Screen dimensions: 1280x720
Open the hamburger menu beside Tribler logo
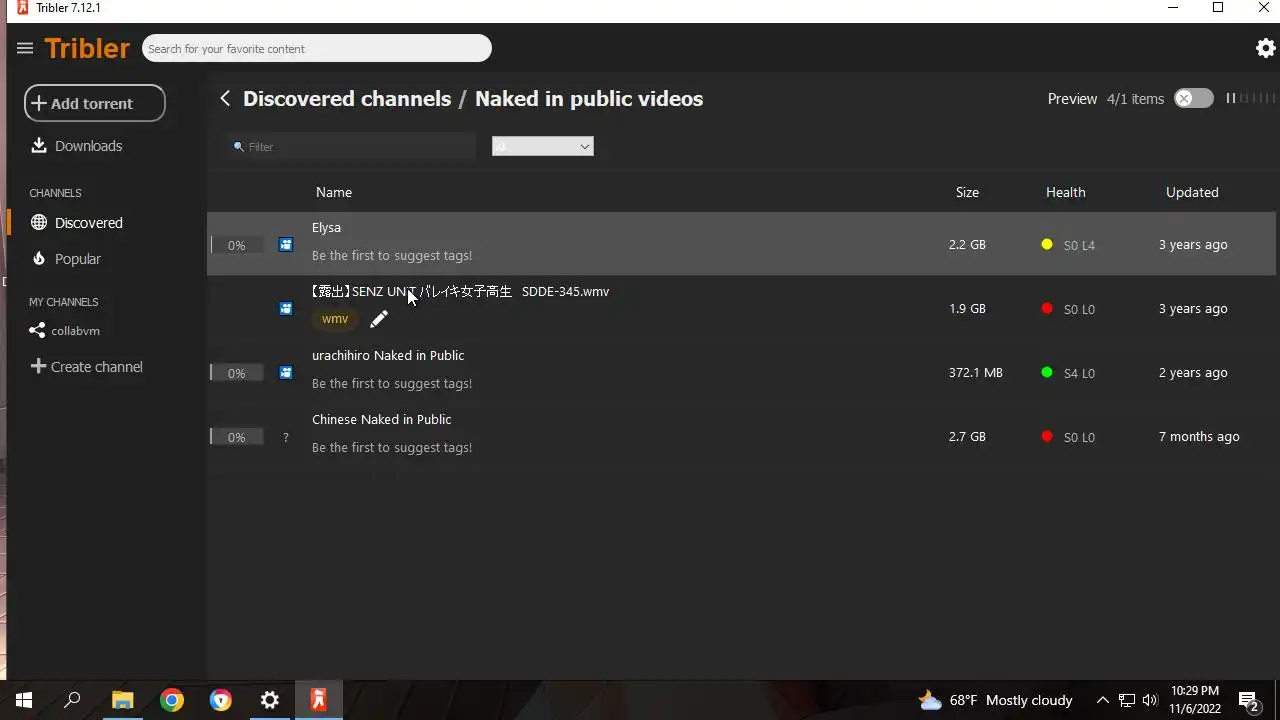[25, 48]
